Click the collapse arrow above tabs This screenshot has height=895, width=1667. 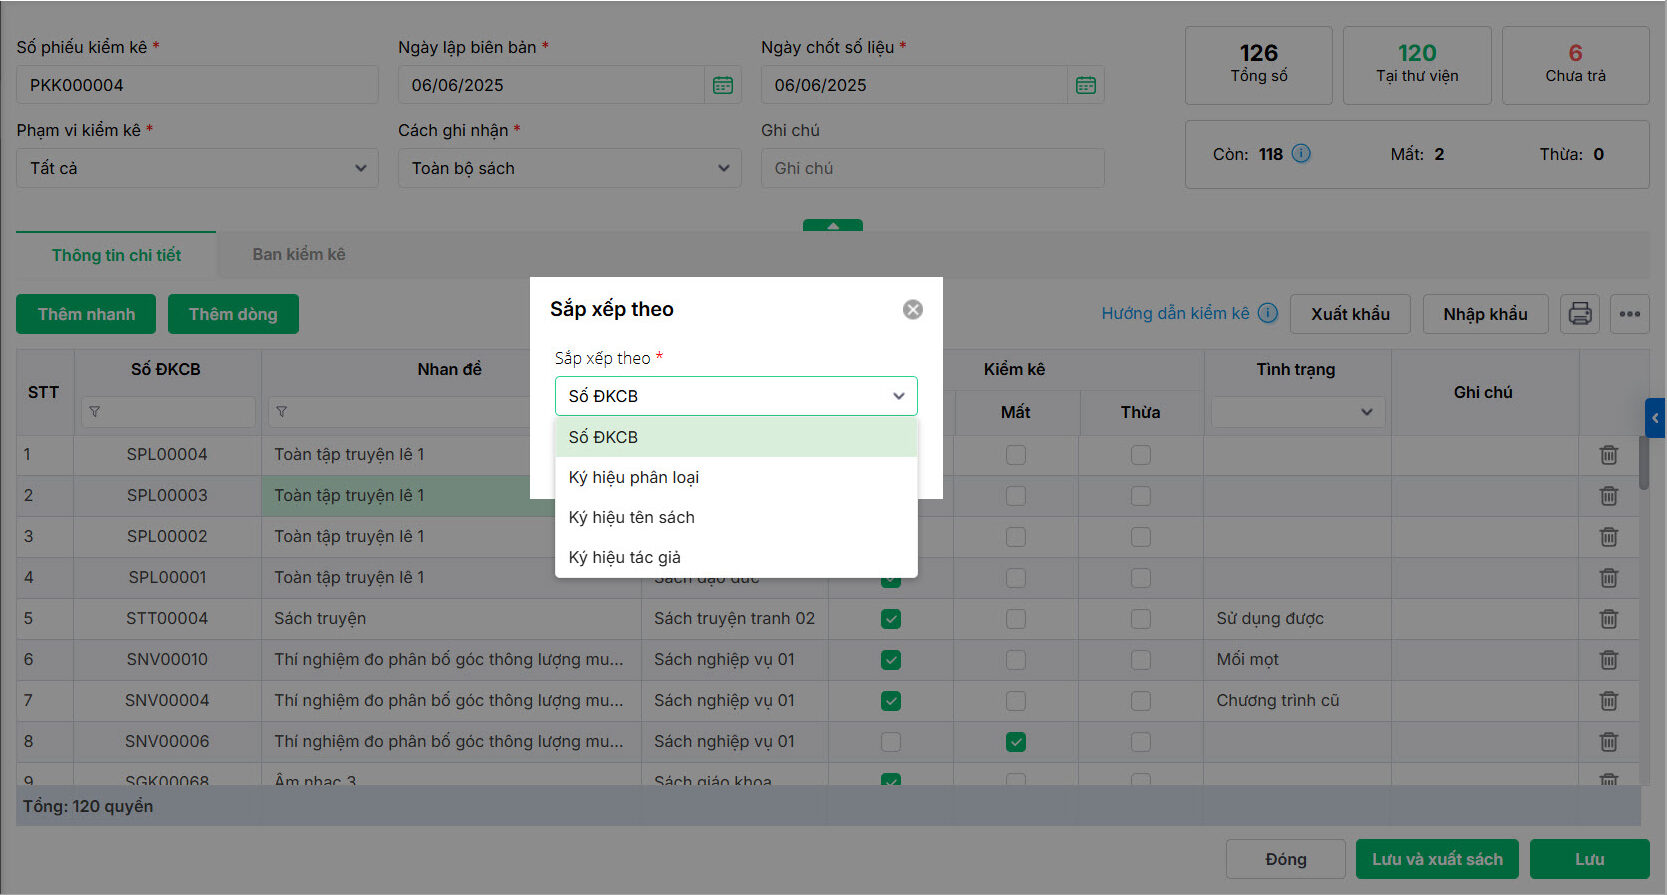[x=832, y=226]
